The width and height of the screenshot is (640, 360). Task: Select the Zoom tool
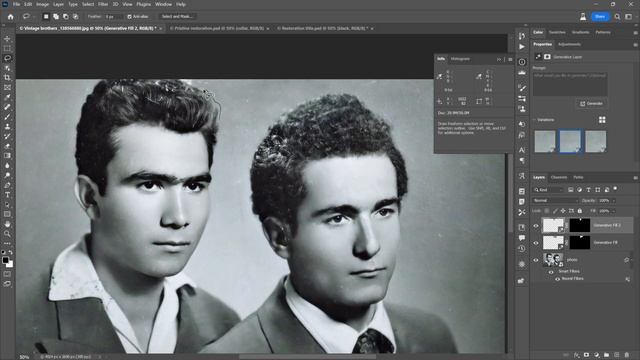click(7, 234)
